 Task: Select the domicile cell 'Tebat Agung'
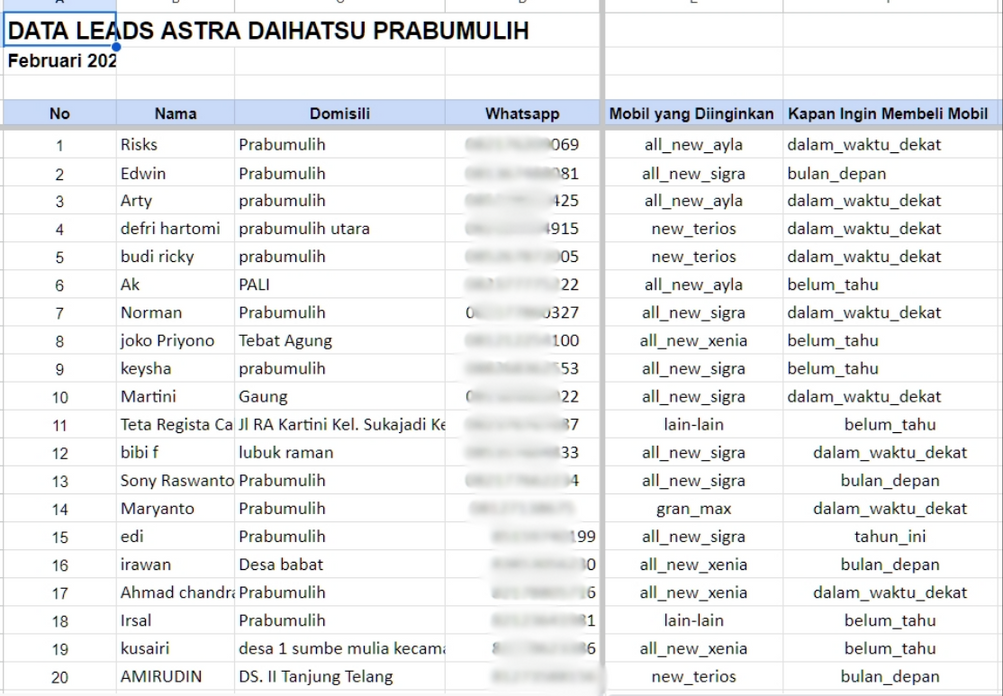(340, 340)
